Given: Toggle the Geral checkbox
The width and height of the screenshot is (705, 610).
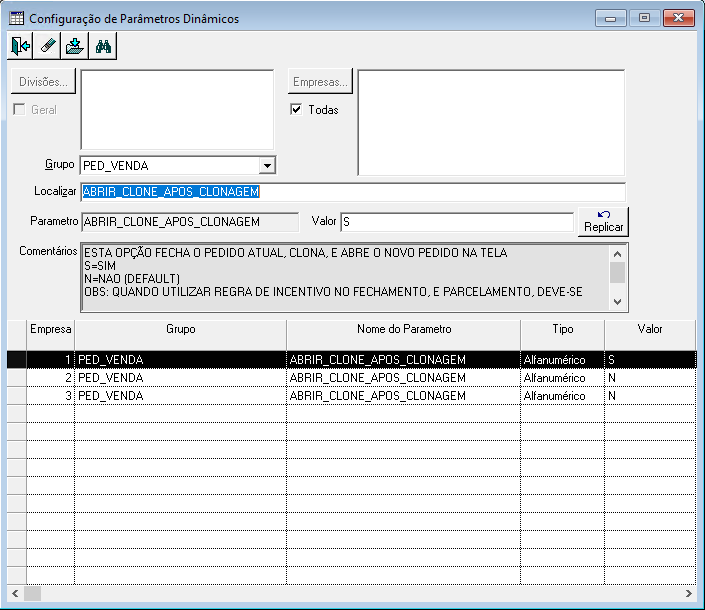Looking at the screenshot, I should pyautogui.click(x=19, y=109).
